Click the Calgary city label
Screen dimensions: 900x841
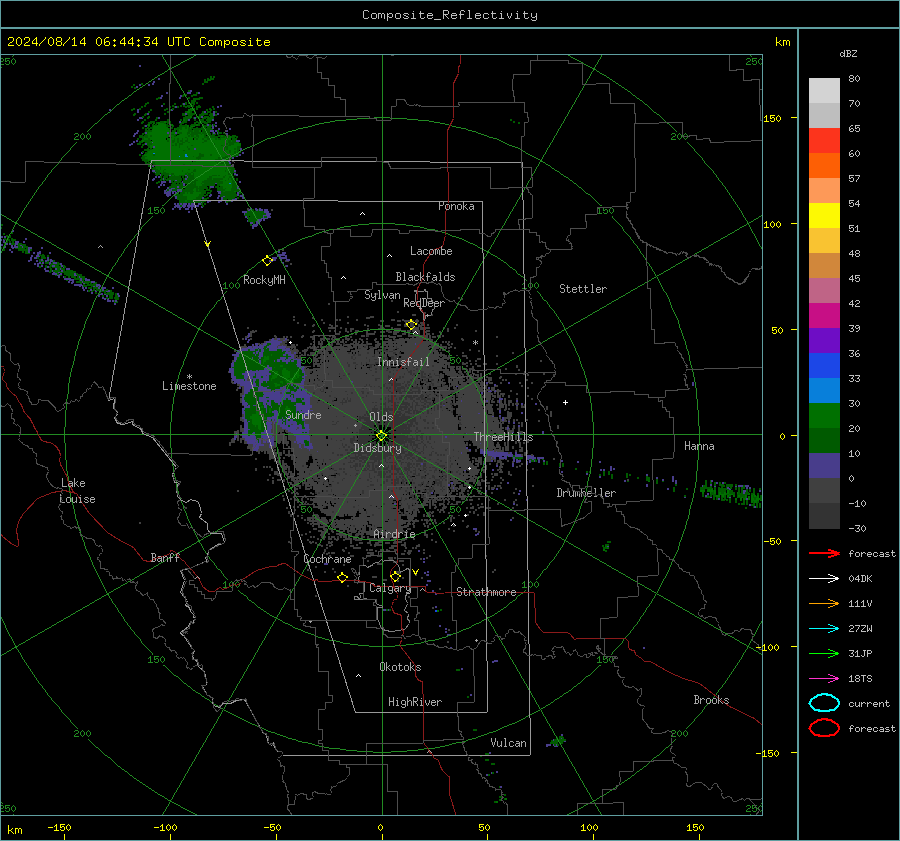[390, 588]
